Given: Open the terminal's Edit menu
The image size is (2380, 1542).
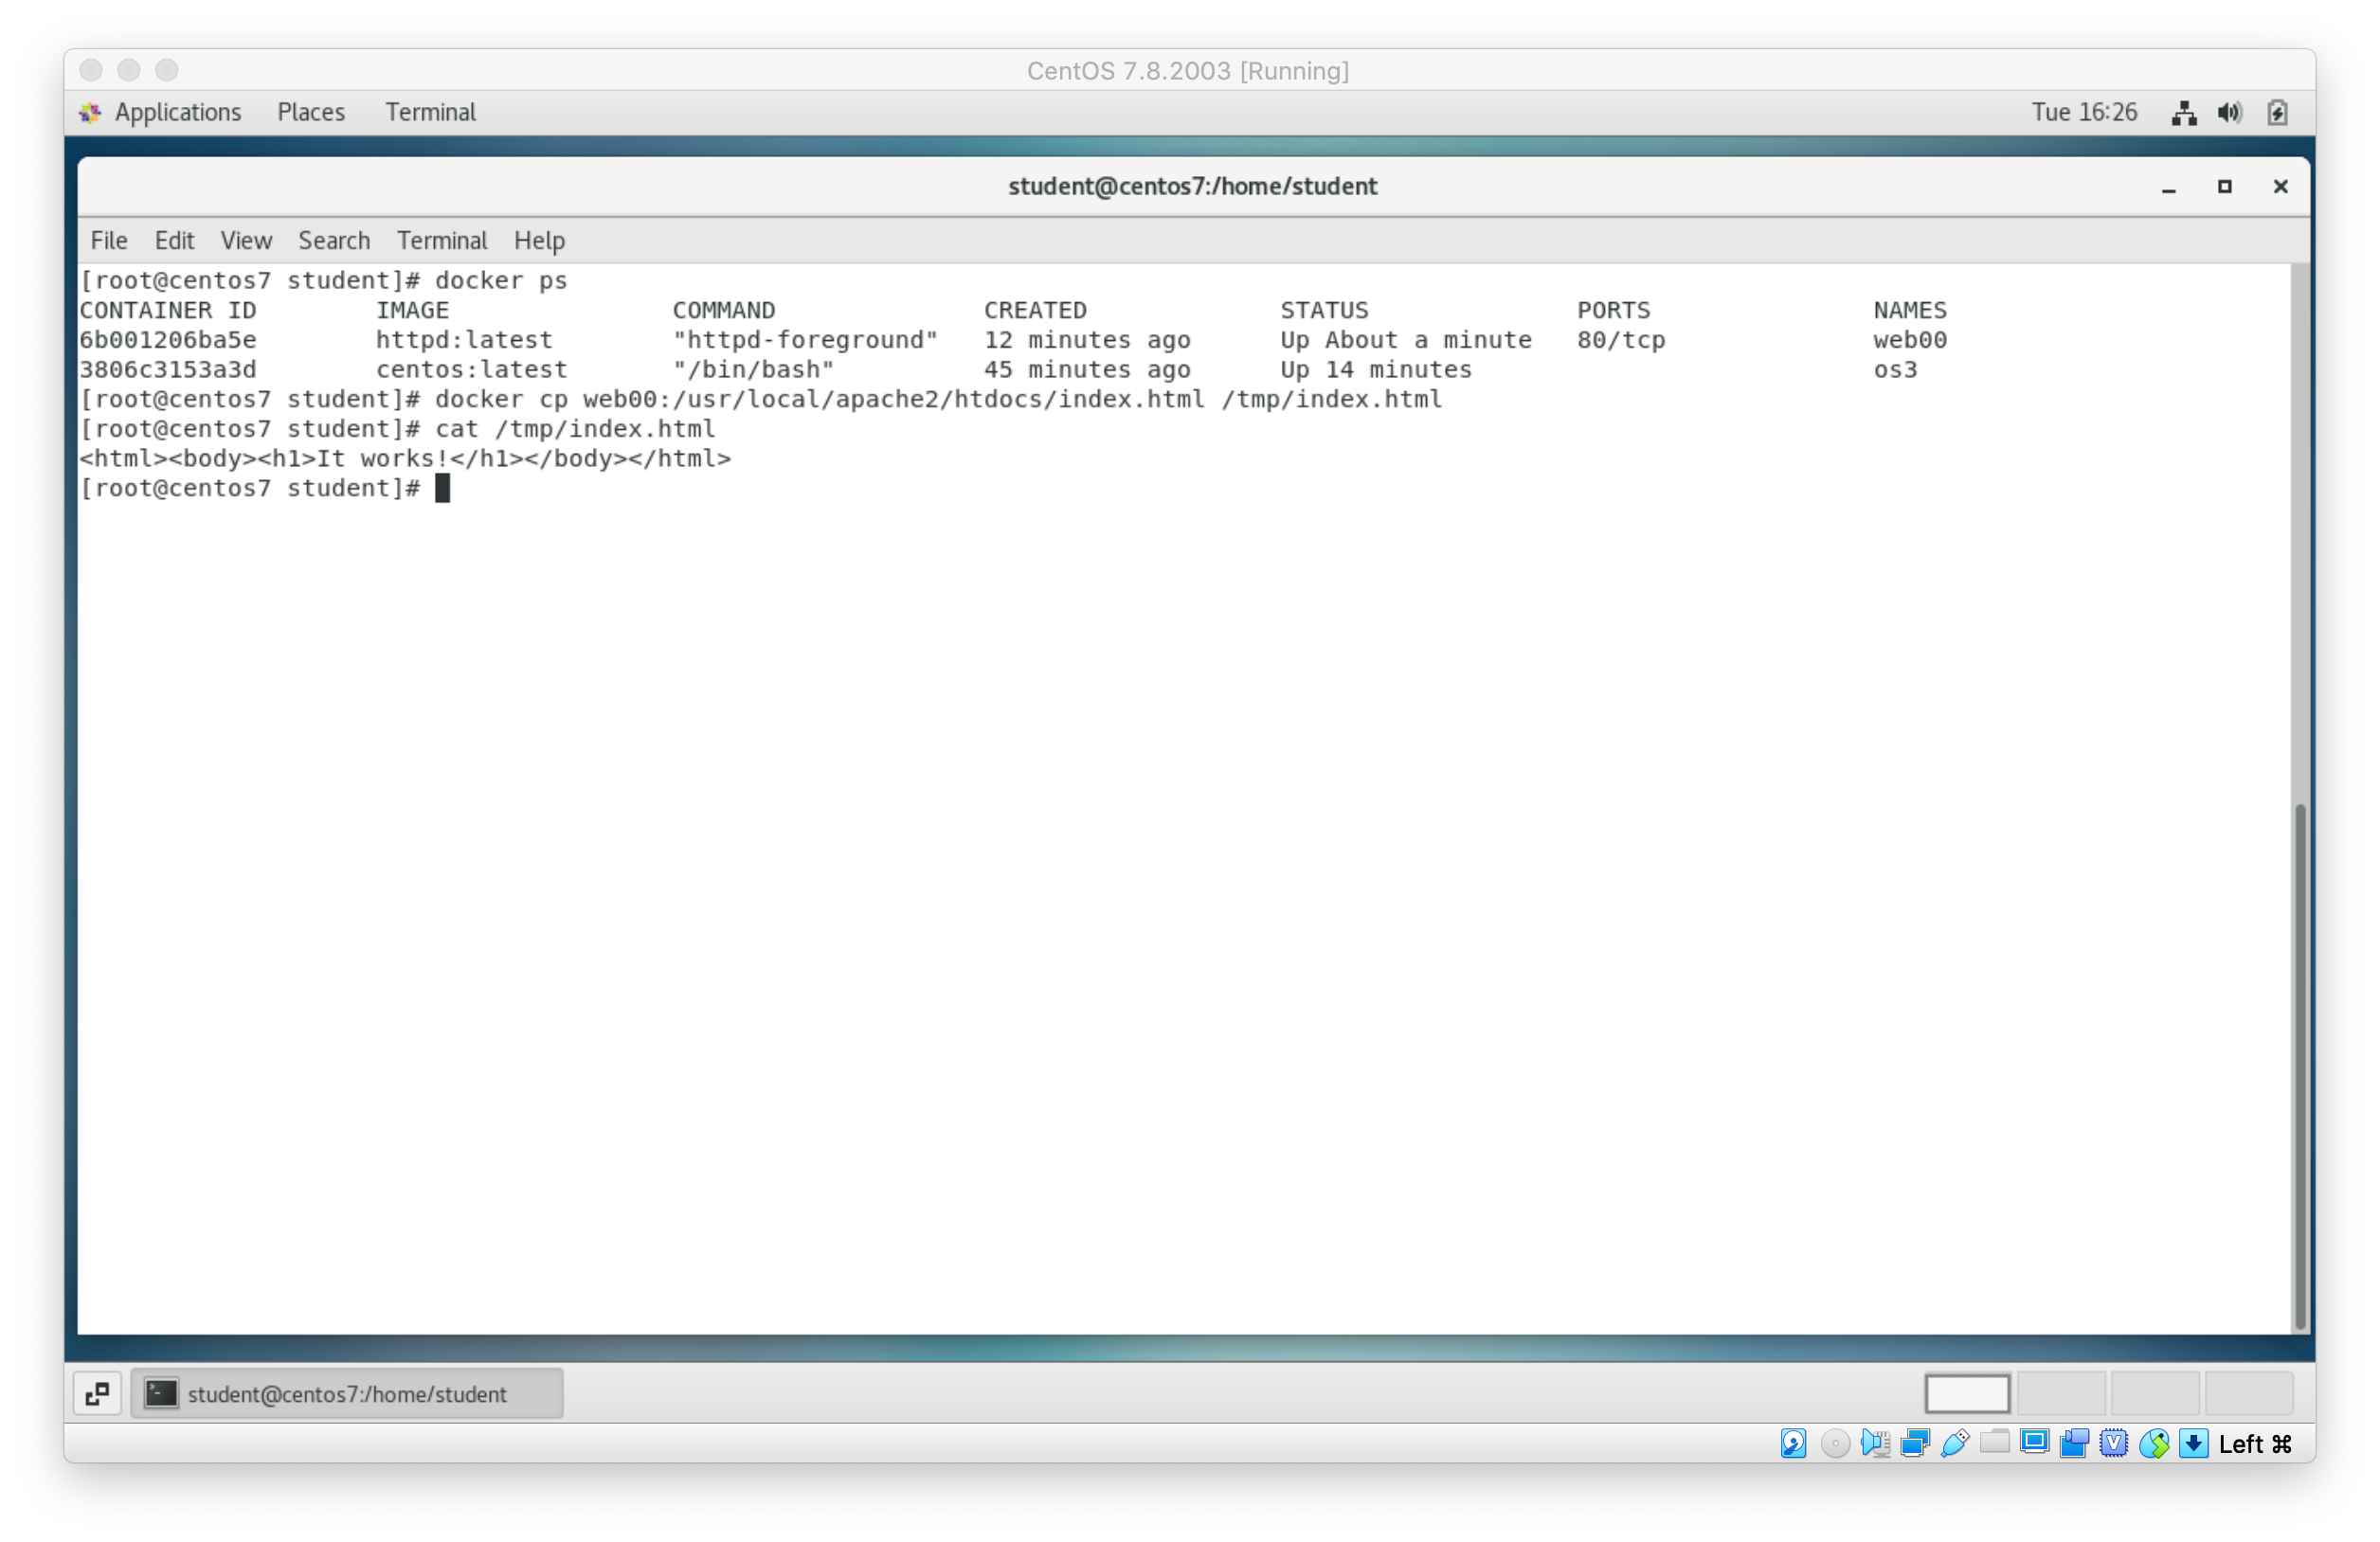Looking at the screenshot, I should (174, 240).
